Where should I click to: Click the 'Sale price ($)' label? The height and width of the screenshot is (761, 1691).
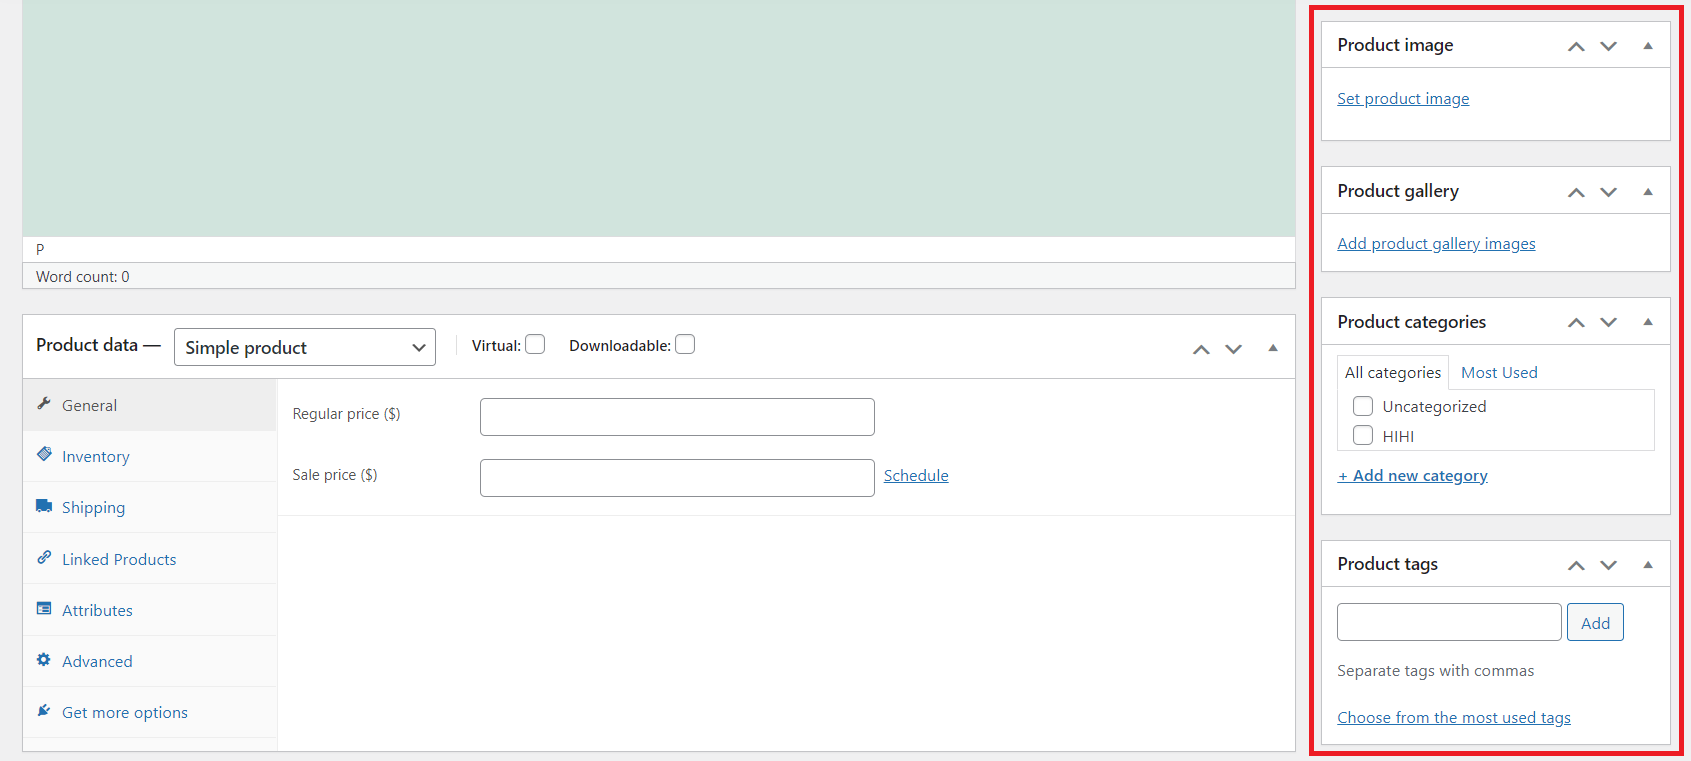click(x=335, y=475)
